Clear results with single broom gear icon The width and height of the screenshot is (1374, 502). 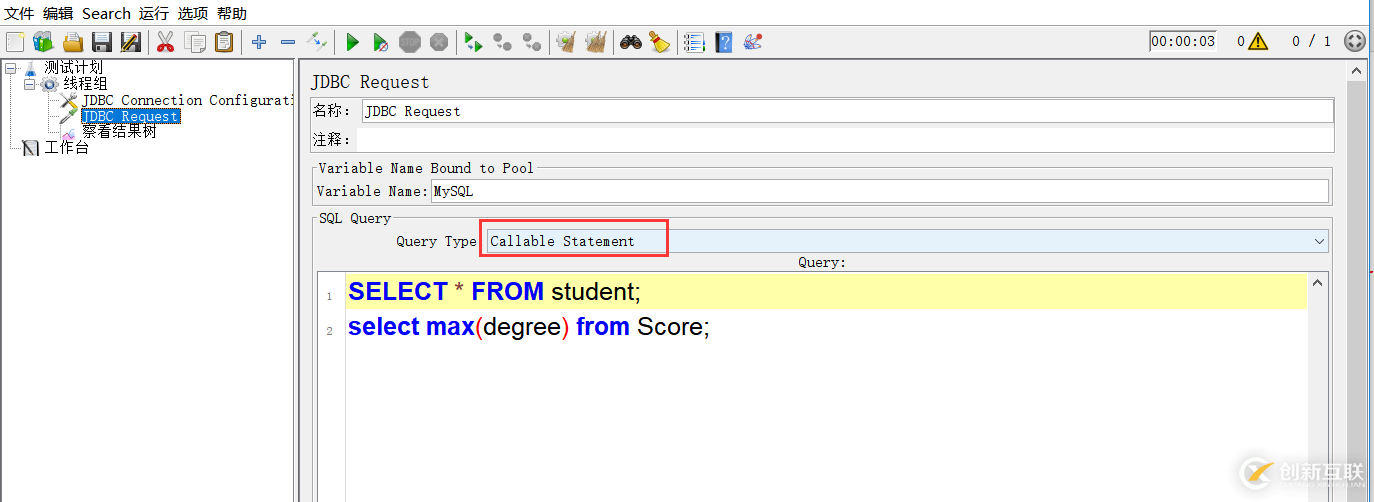click(x=567, y=42)
